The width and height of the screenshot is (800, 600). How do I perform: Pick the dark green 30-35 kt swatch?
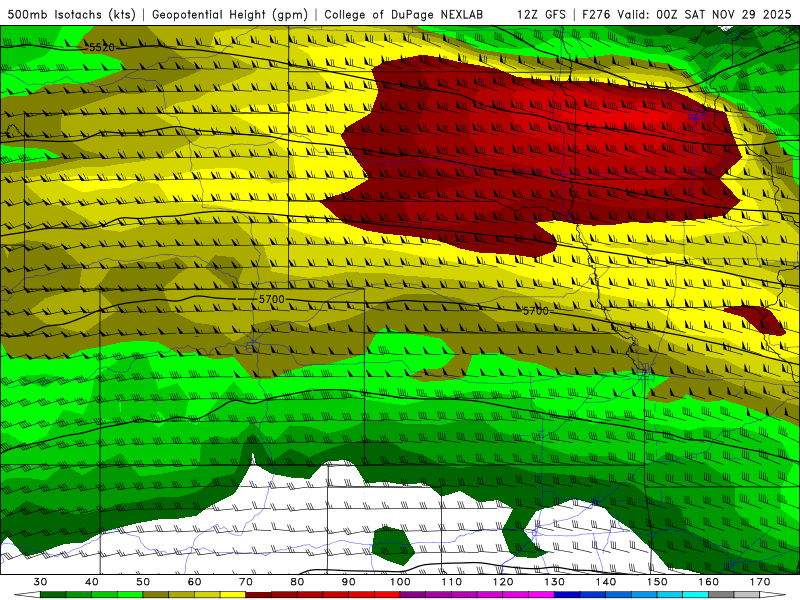tap(53, 595)
